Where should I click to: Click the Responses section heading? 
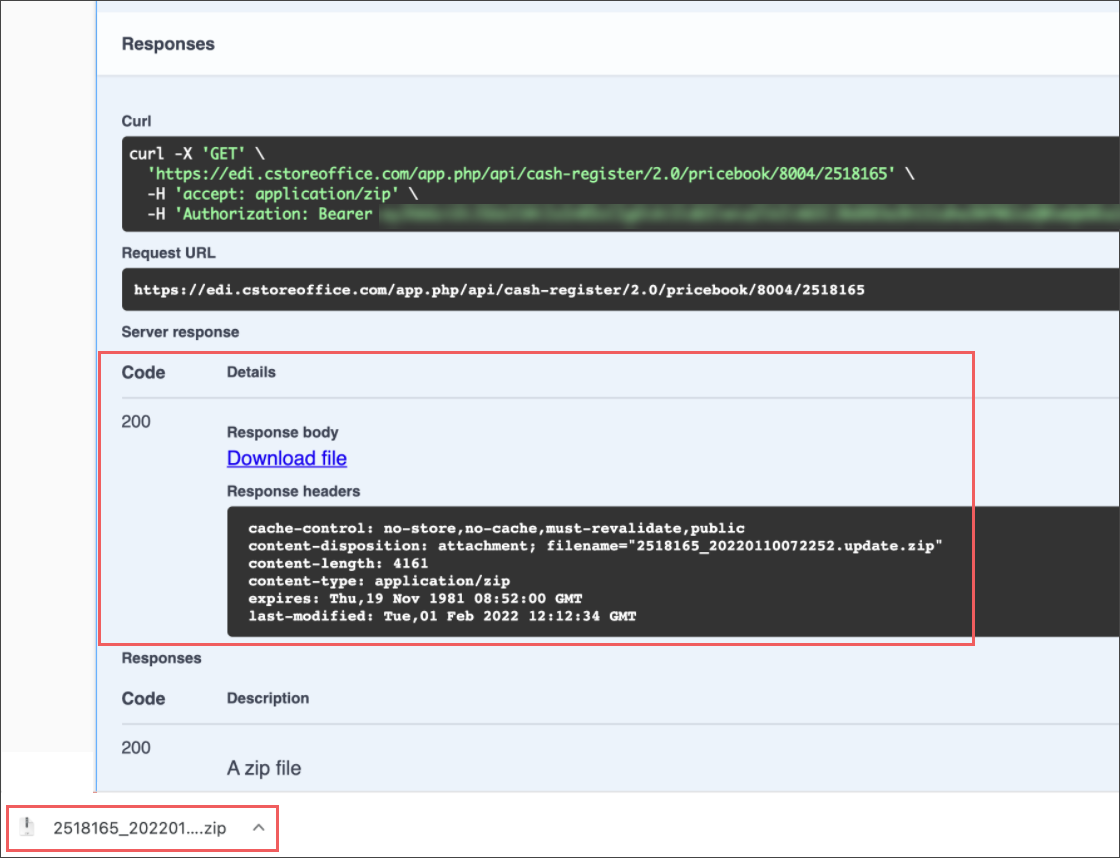click(x=162, y=658)
